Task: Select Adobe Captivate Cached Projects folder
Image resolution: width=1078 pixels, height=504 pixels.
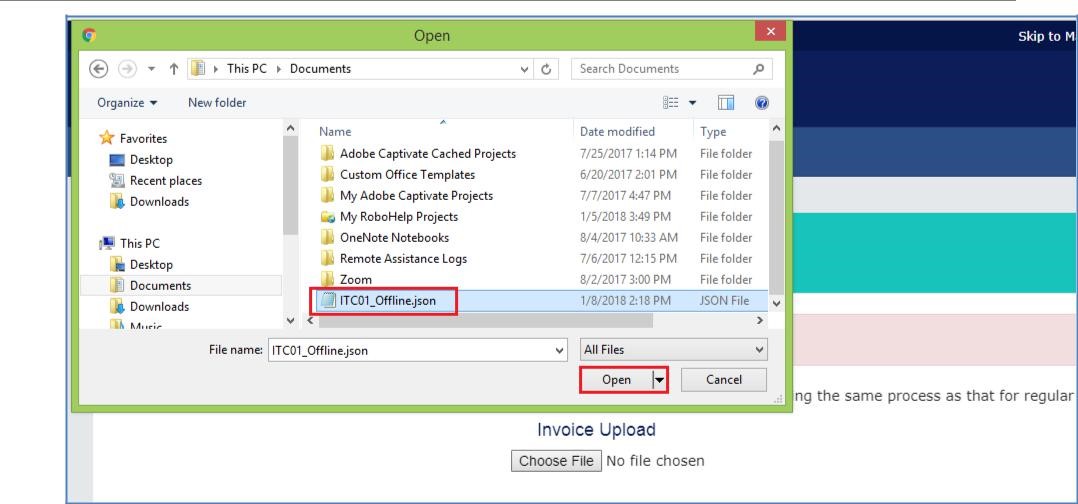Action: point(428,153)
